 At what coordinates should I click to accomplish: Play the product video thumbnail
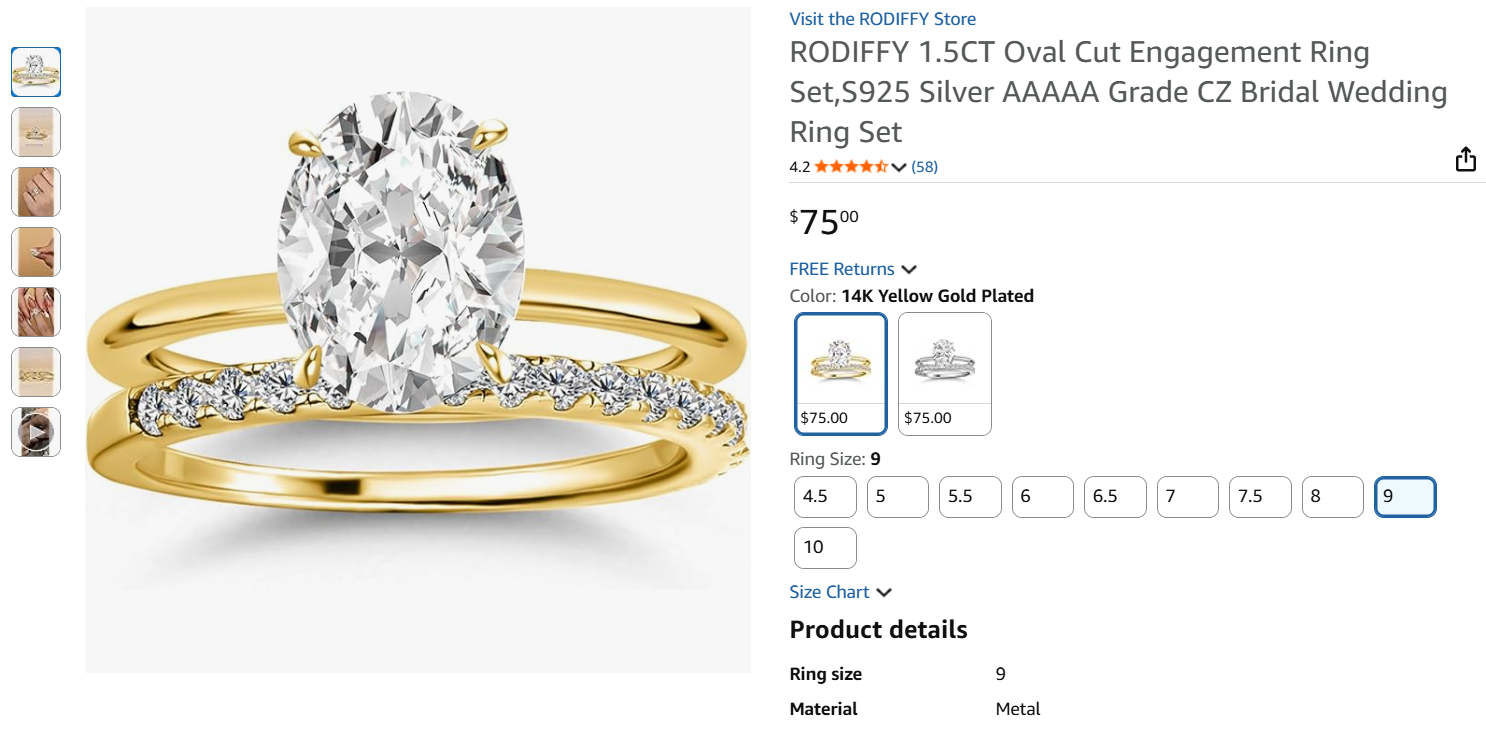(36, 432)
